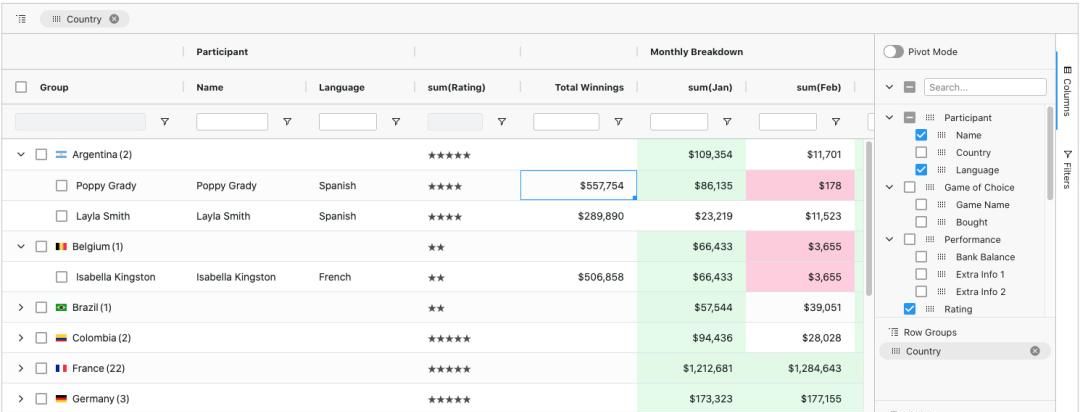This screenshot has width=1080, height=412.
Task: Collapse the Argentina group row
Action: point(21,154)
